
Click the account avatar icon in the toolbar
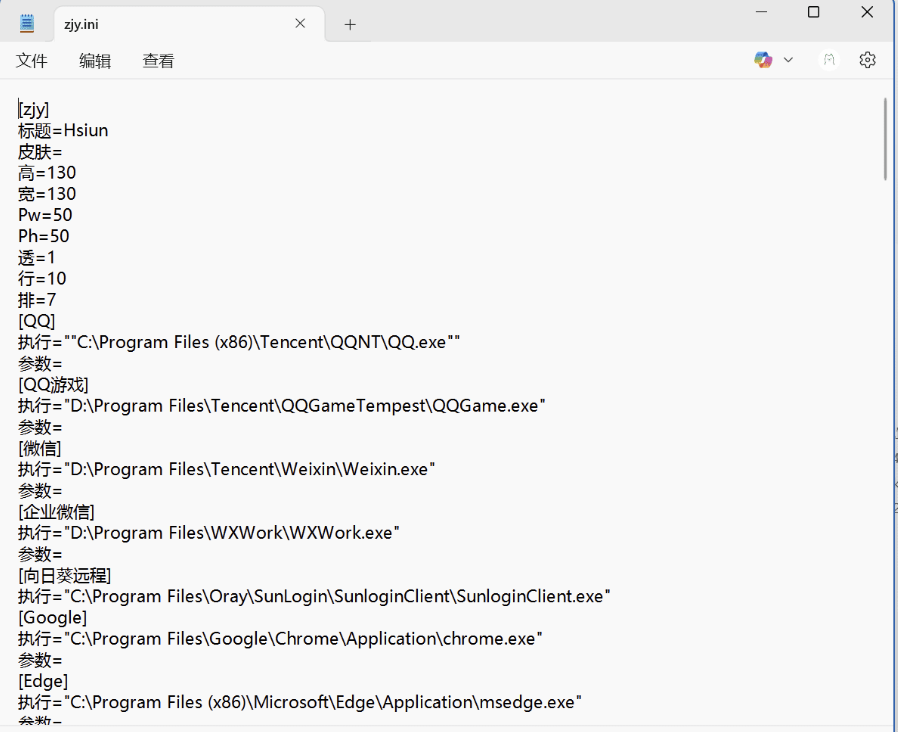828,59
